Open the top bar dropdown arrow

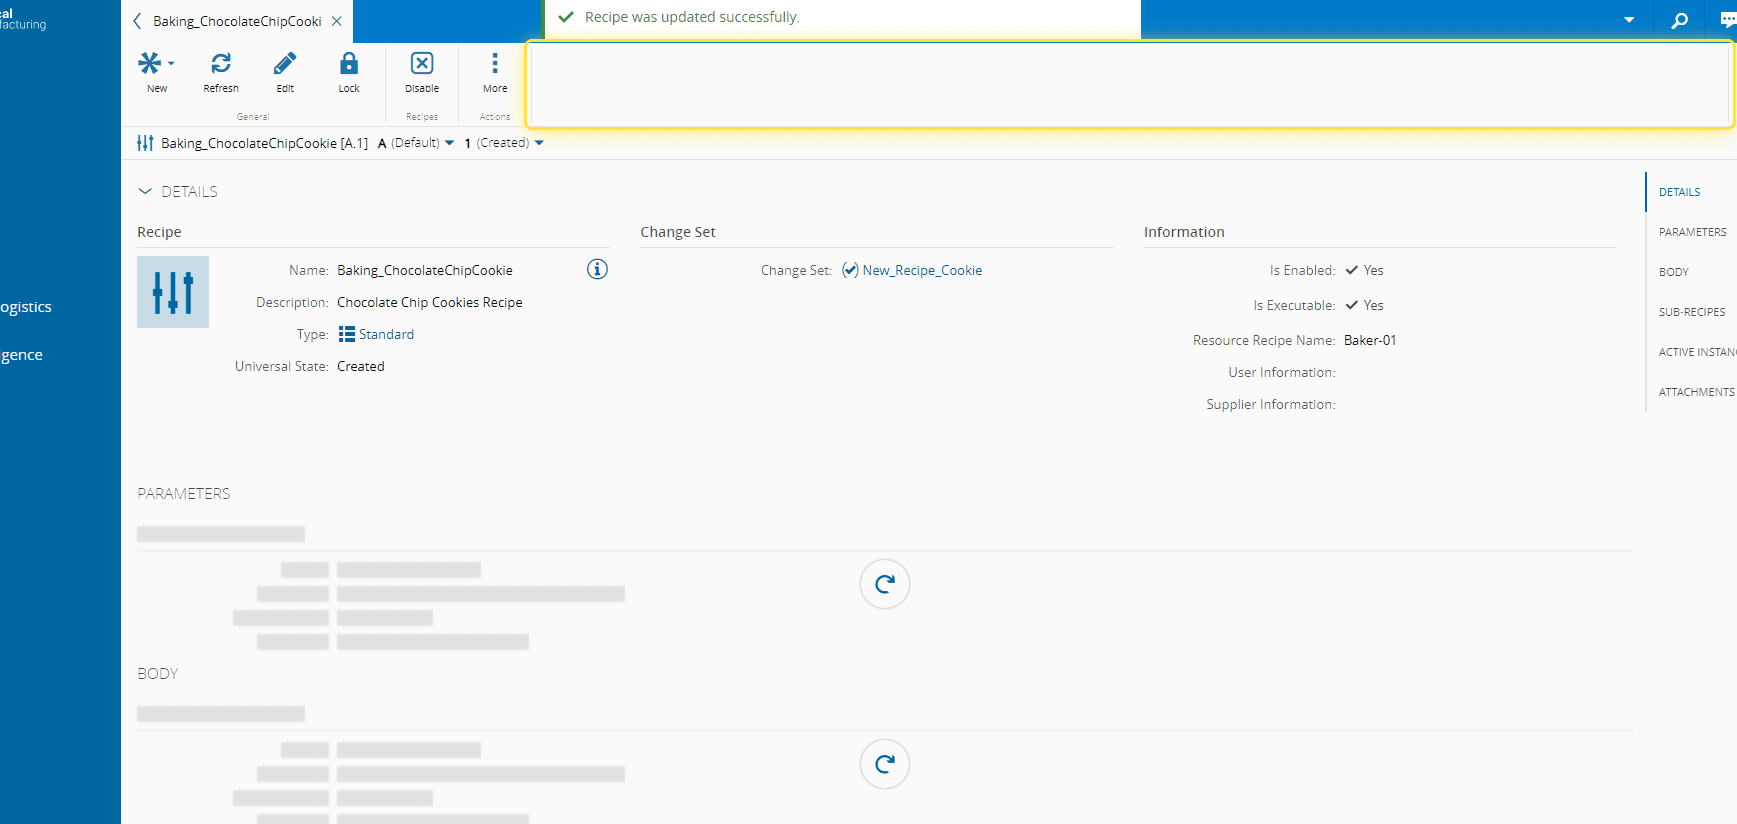1629,20
